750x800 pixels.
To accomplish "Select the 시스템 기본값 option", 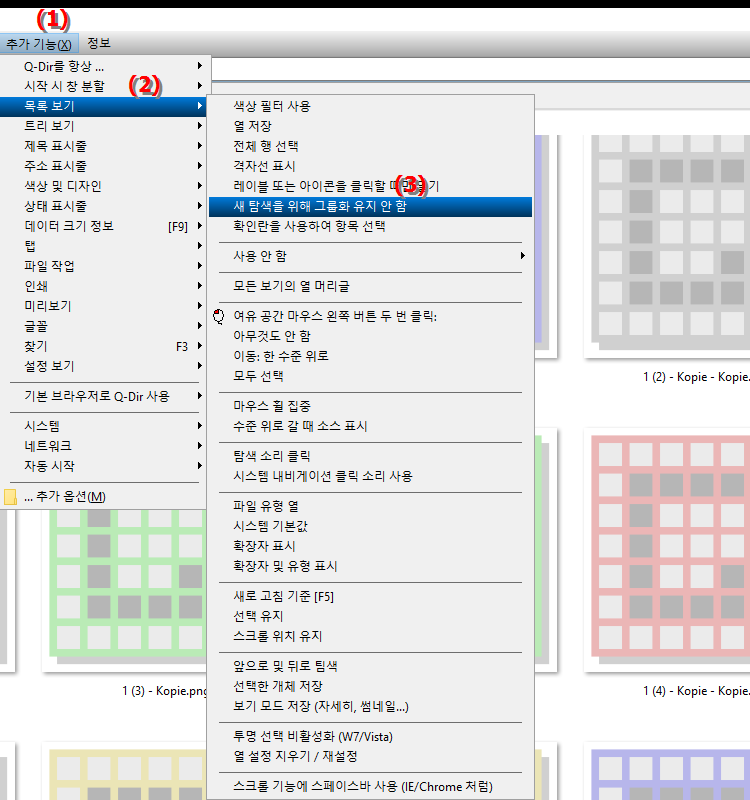I will [x=370, y=526].
